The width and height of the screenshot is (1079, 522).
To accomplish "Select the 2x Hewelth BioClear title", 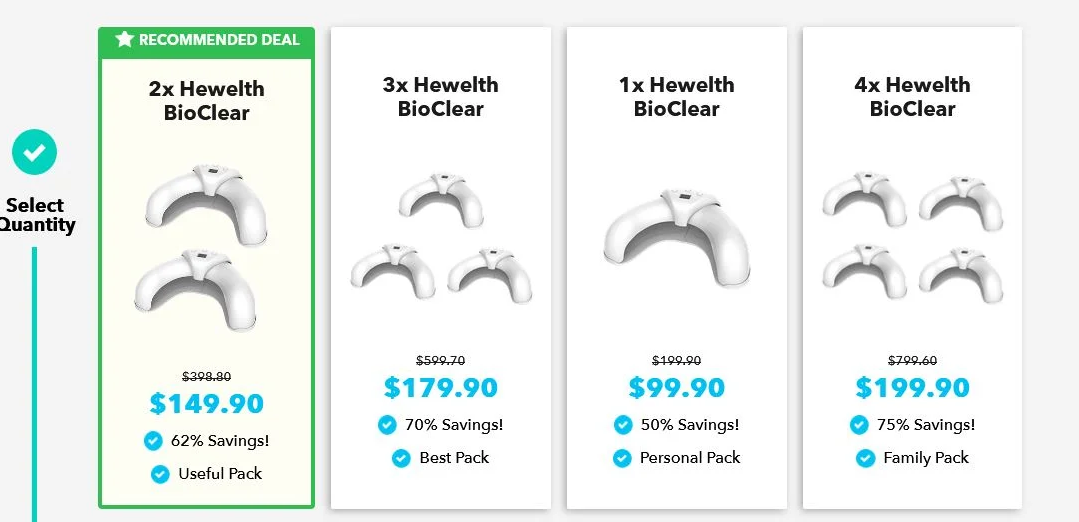I will click(206, 100).
